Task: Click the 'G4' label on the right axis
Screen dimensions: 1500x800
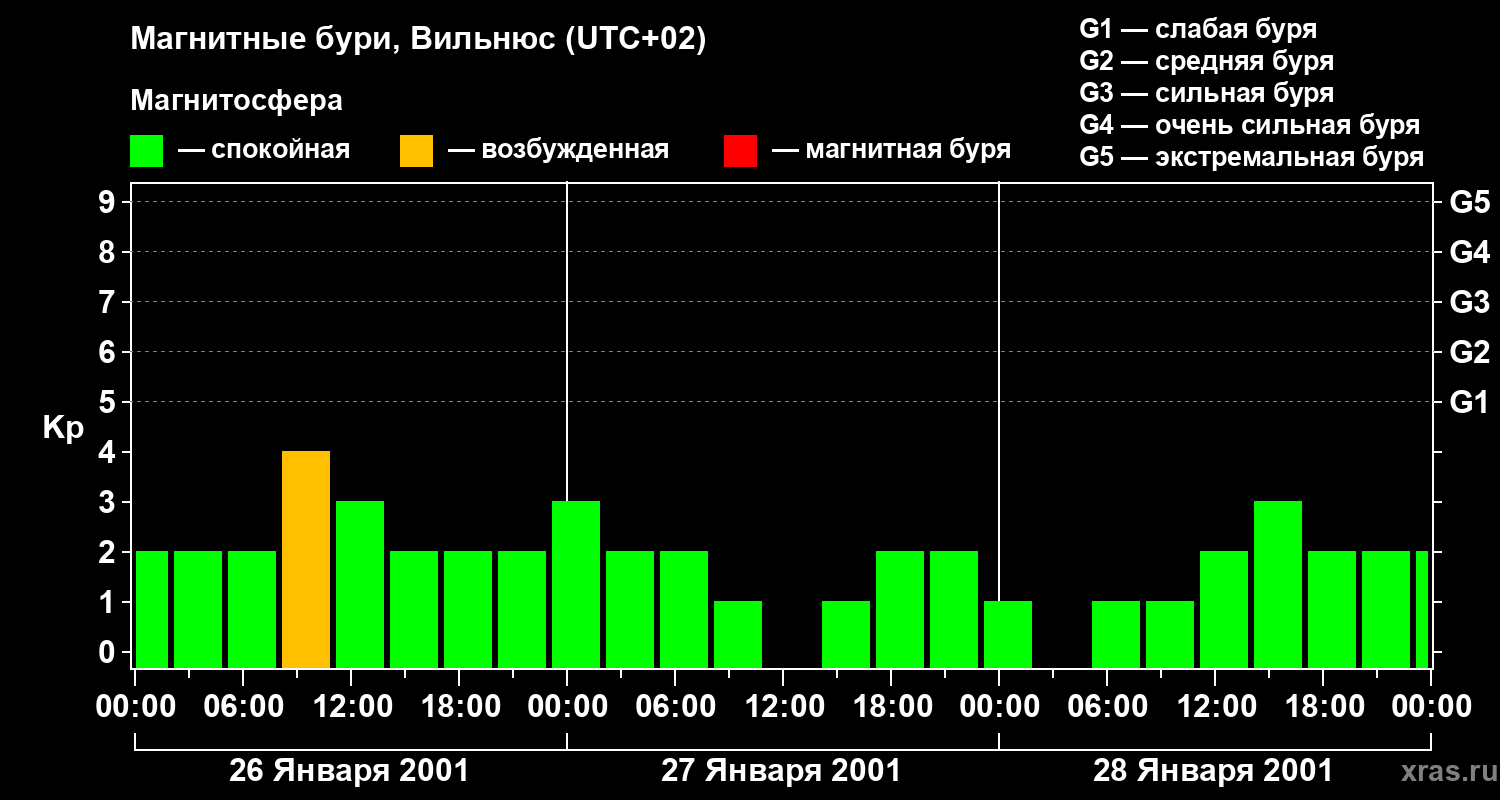Action: pos(1469,252)
